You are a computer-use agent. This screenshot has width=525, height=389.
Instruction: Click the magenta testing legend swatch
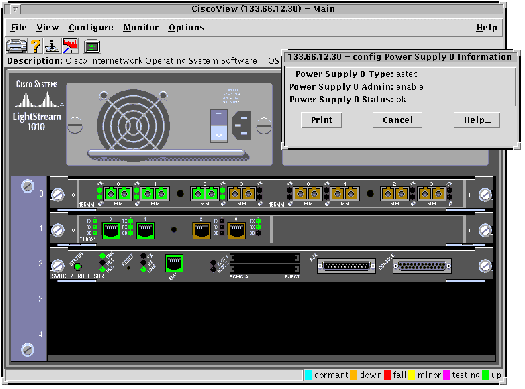tap(446, 375)
